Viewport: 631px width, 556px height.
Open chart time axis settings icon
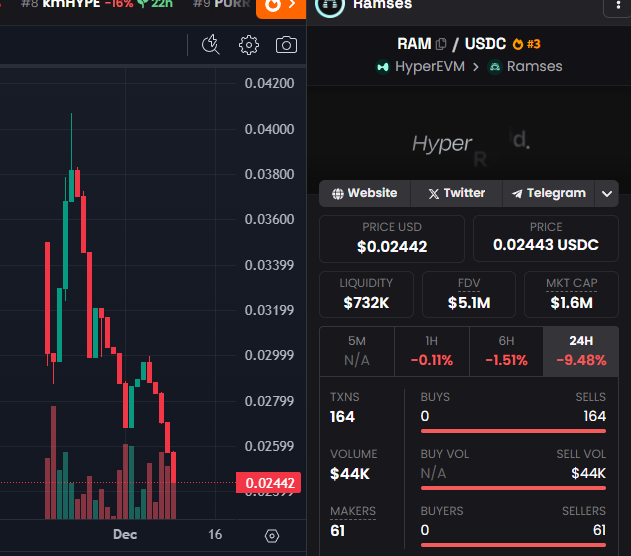tap(272, 535)
